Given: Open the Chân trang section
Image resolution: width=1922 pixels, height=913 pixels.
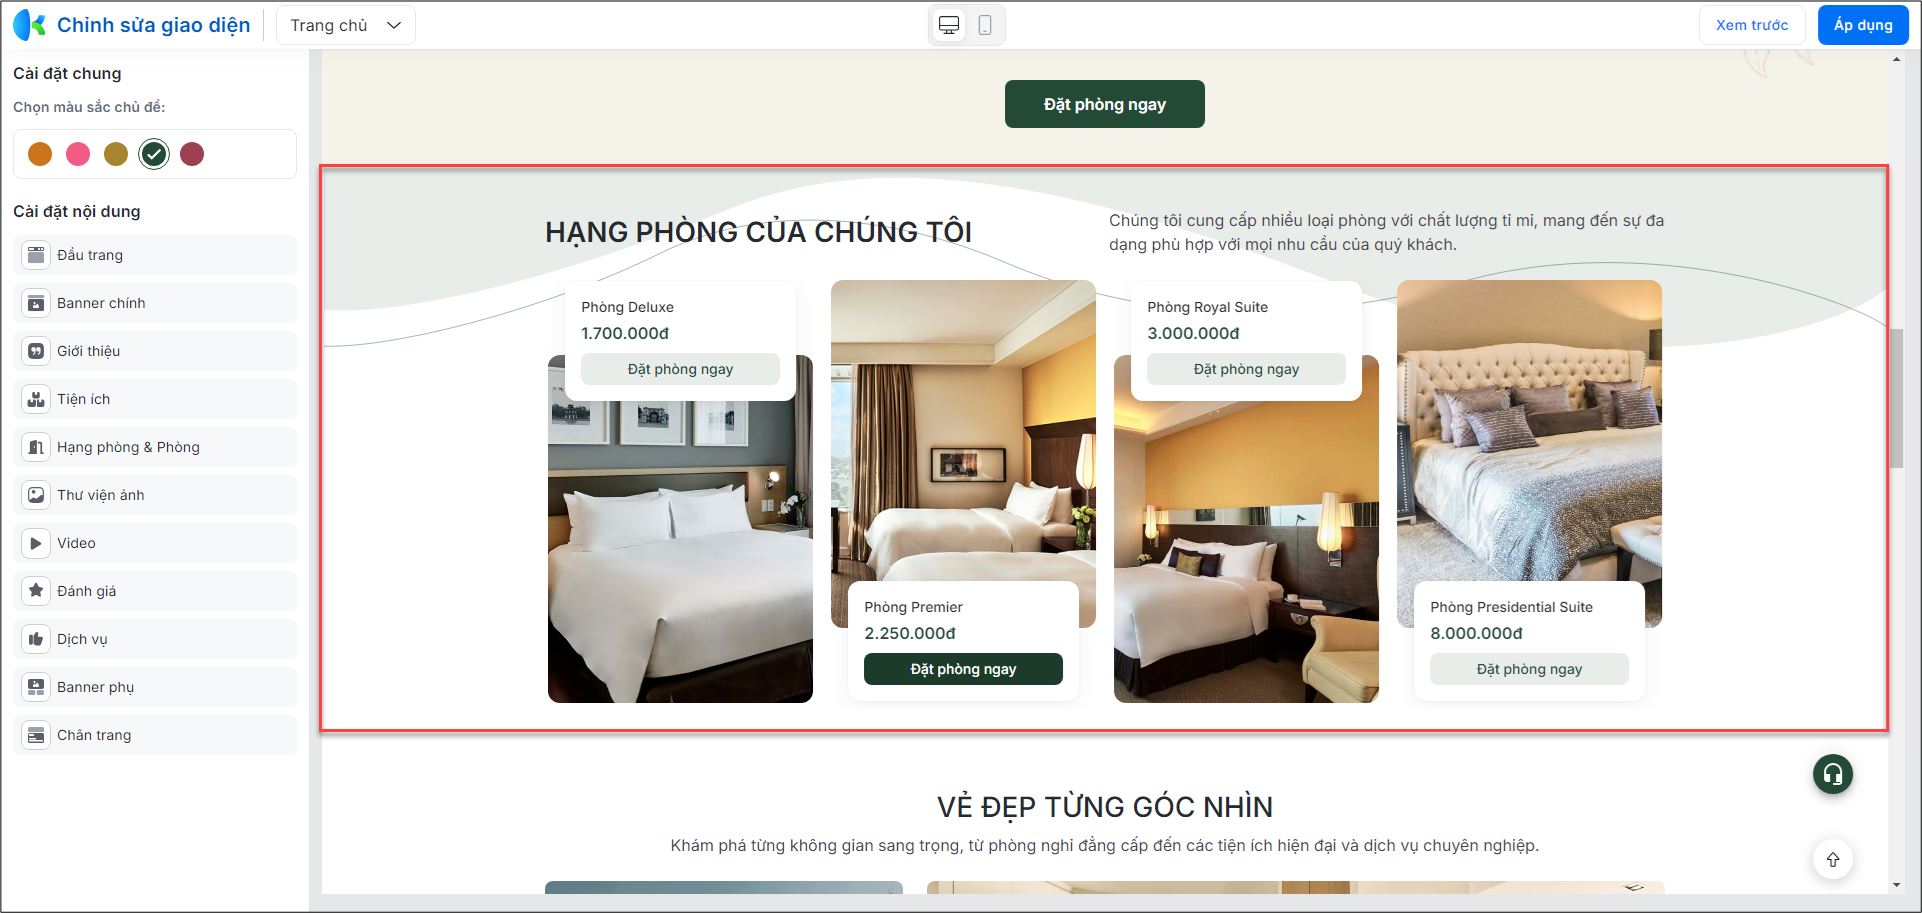Looking at the screenshot, I should coord(156,735).
